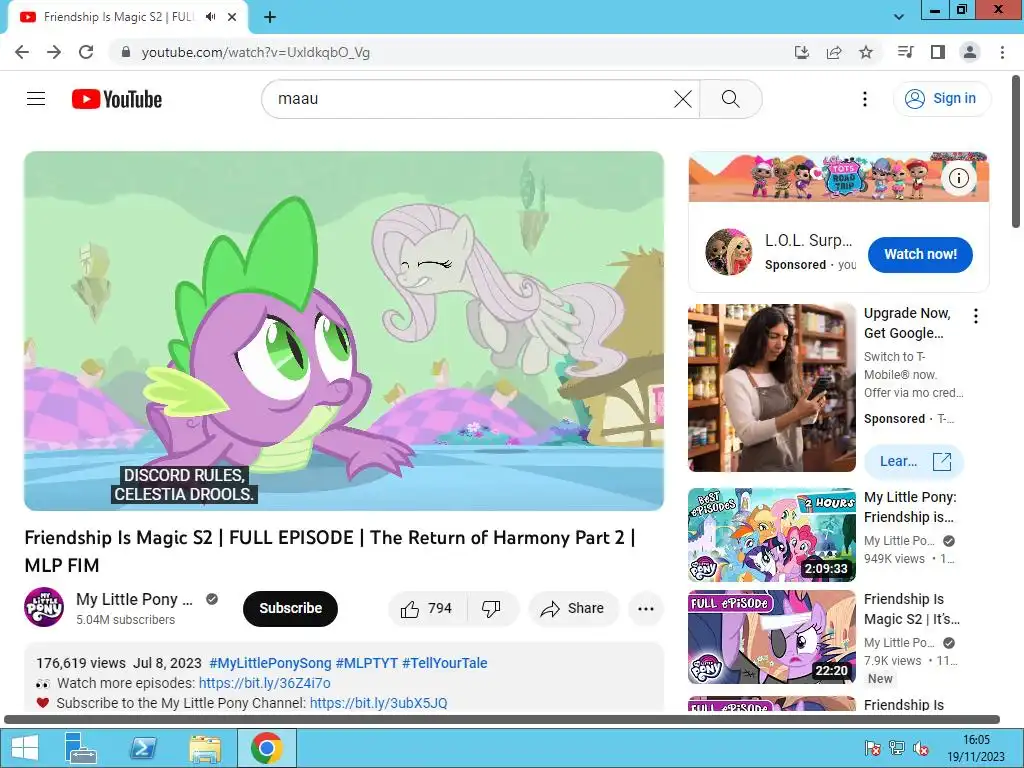Click the horizontal page scrollbar

pos(502,720)
